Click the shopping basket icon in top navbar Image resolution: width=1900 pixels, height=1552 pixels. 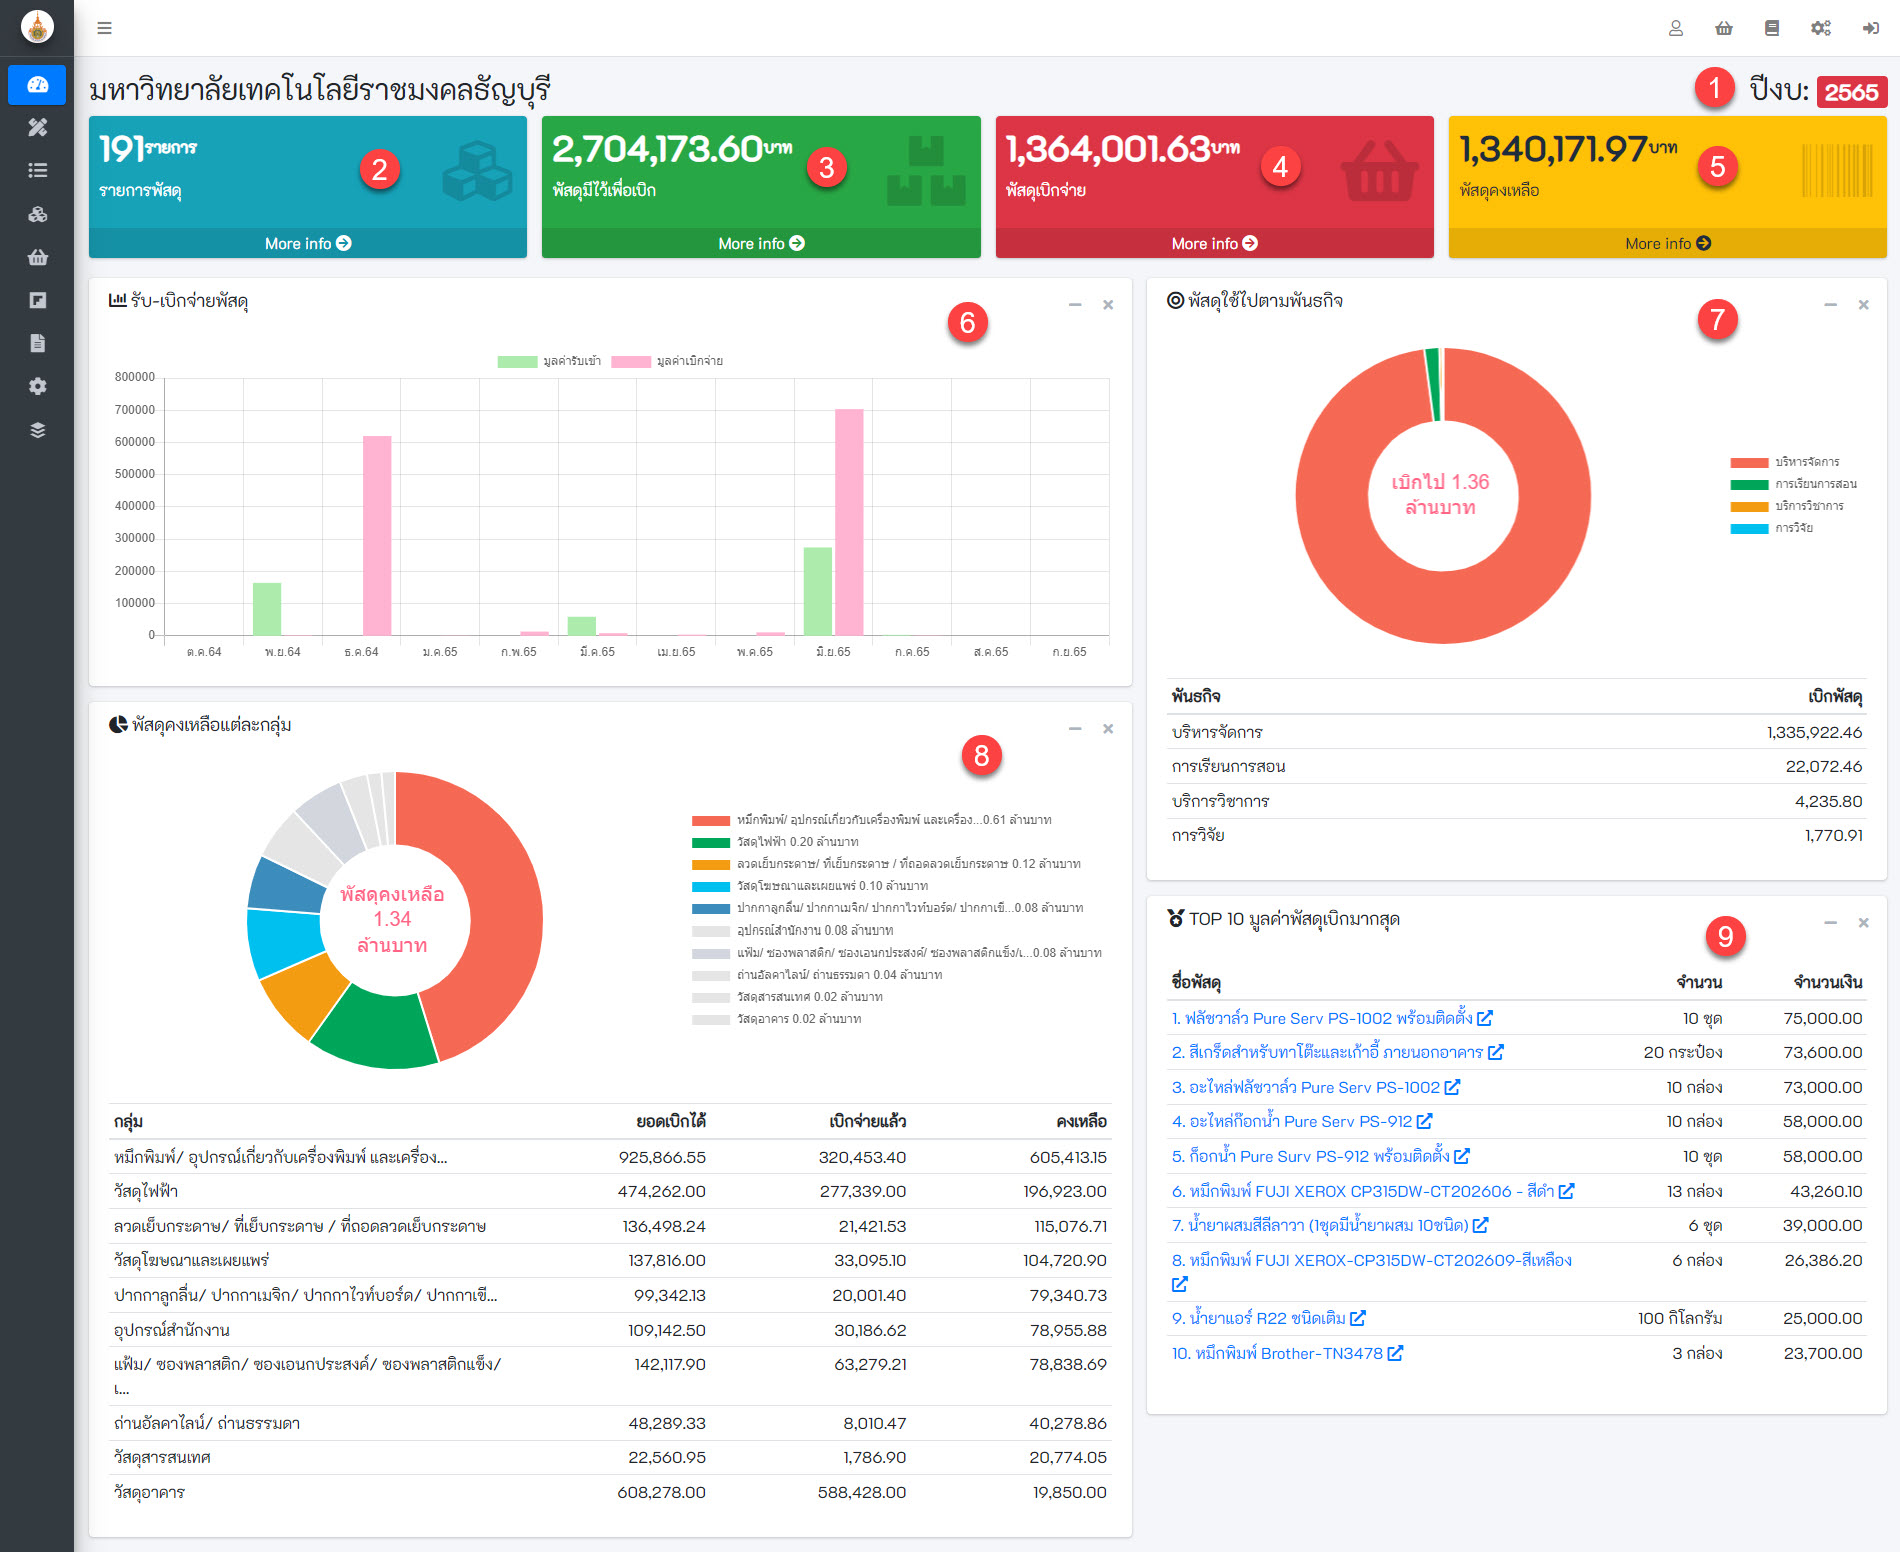tap(1723, 28)
